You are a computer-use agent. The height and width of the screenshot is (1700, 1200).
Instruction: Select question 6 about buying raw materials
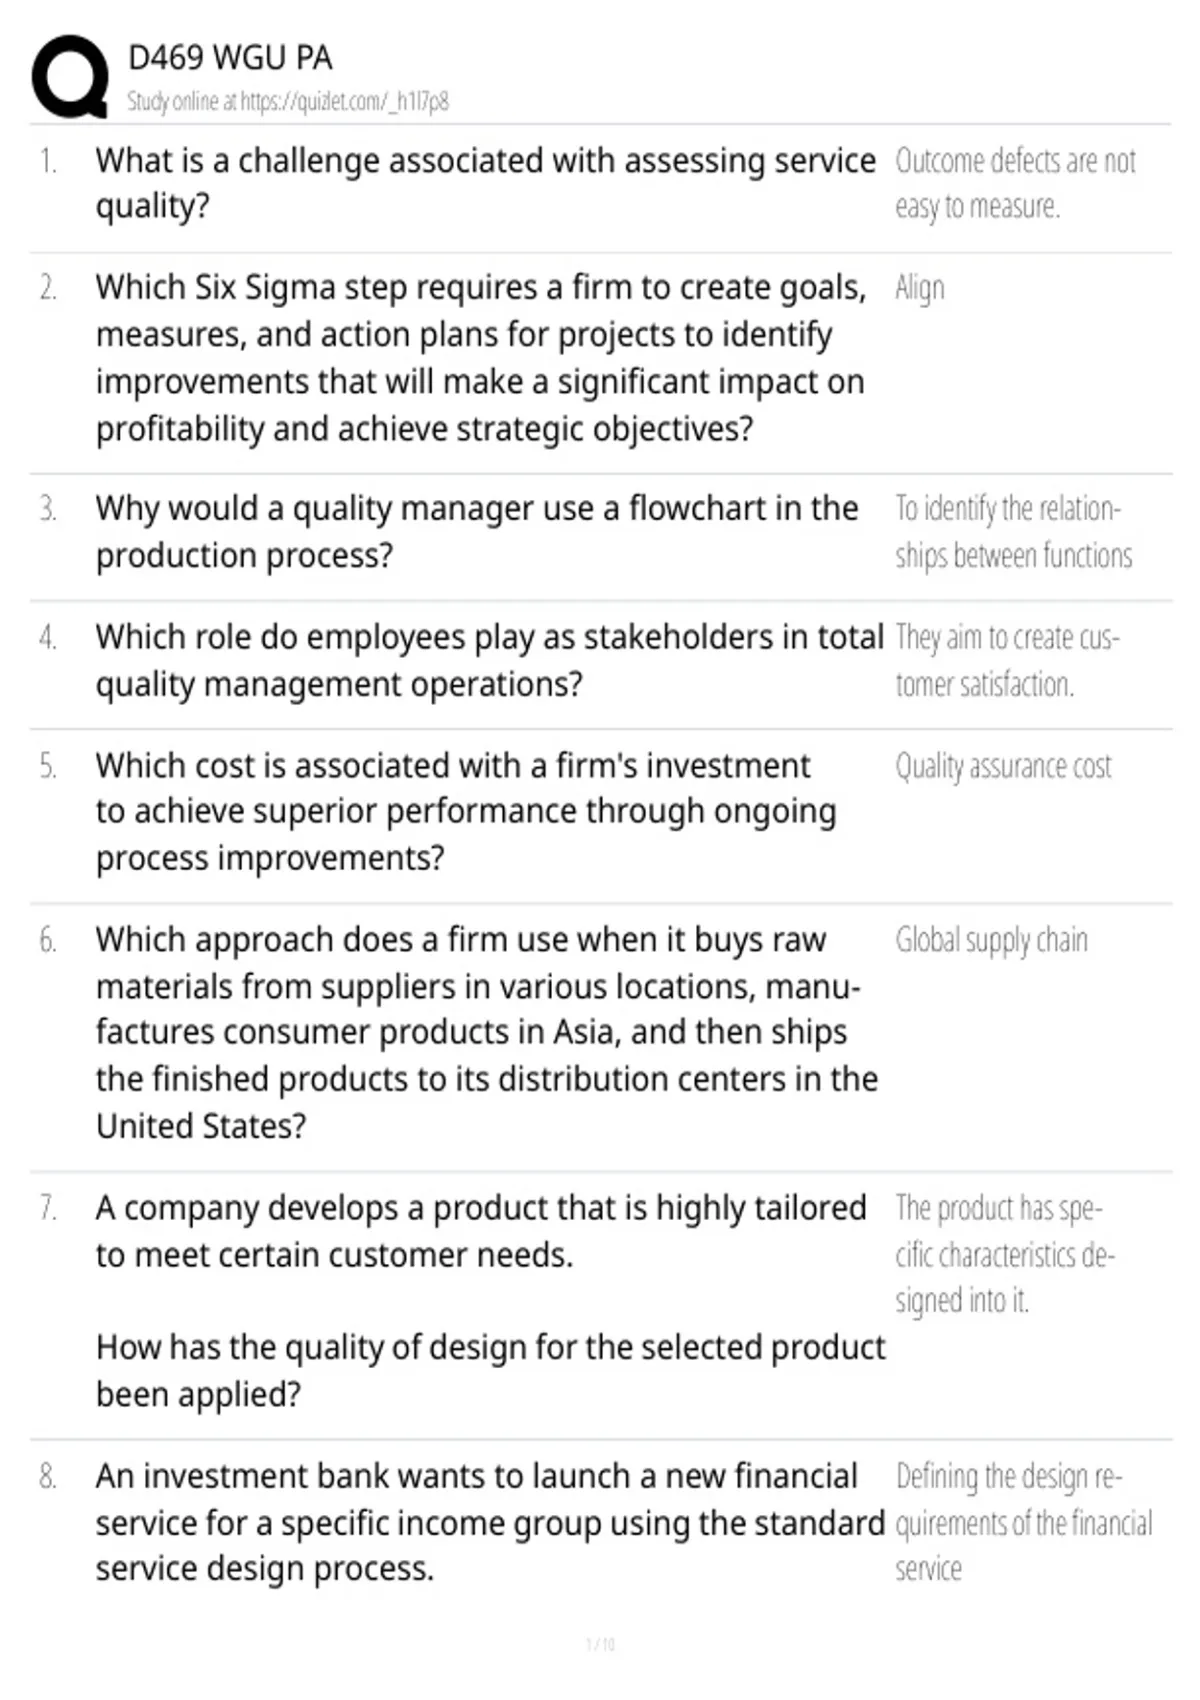click(486, 1032)
